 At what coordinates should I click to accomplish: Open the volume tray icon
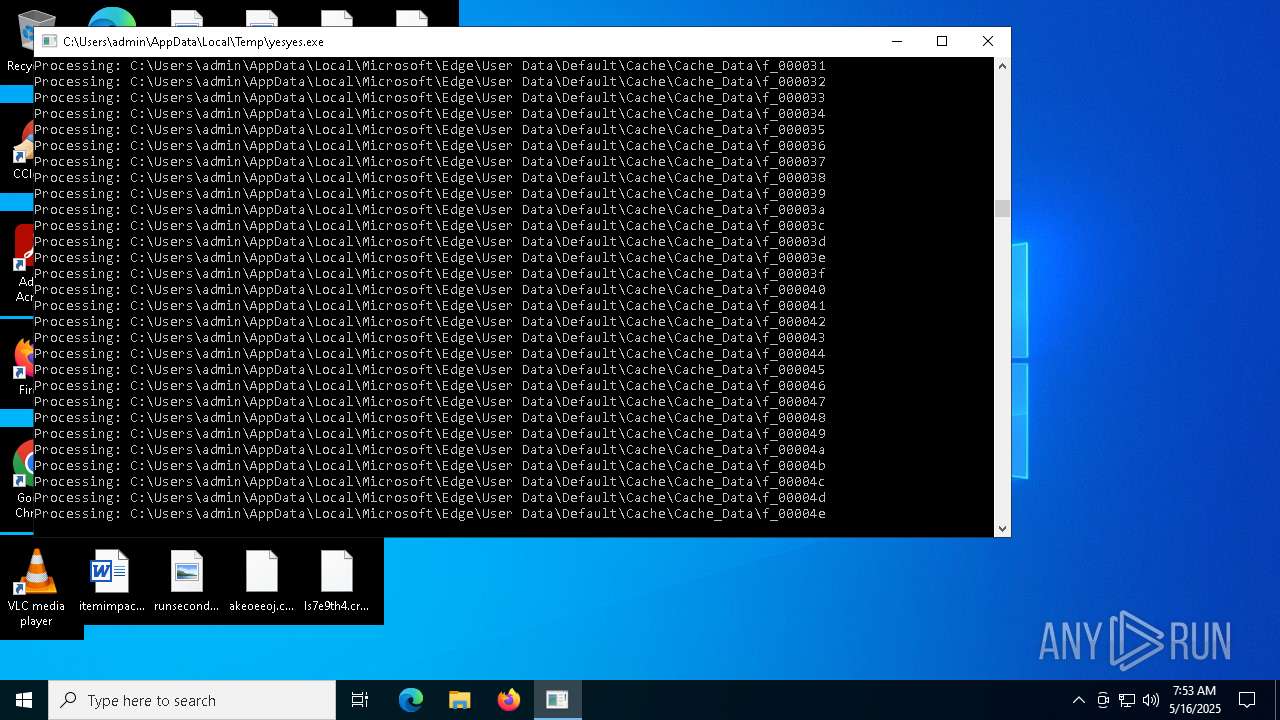click(1151, 700)
